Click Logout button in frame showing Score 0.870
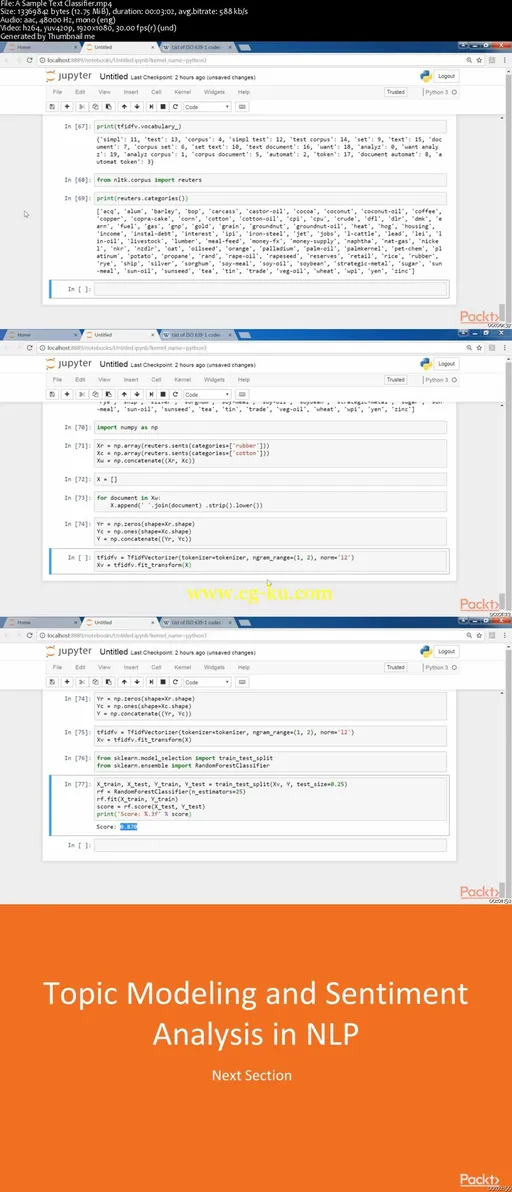 click(447, 651)
